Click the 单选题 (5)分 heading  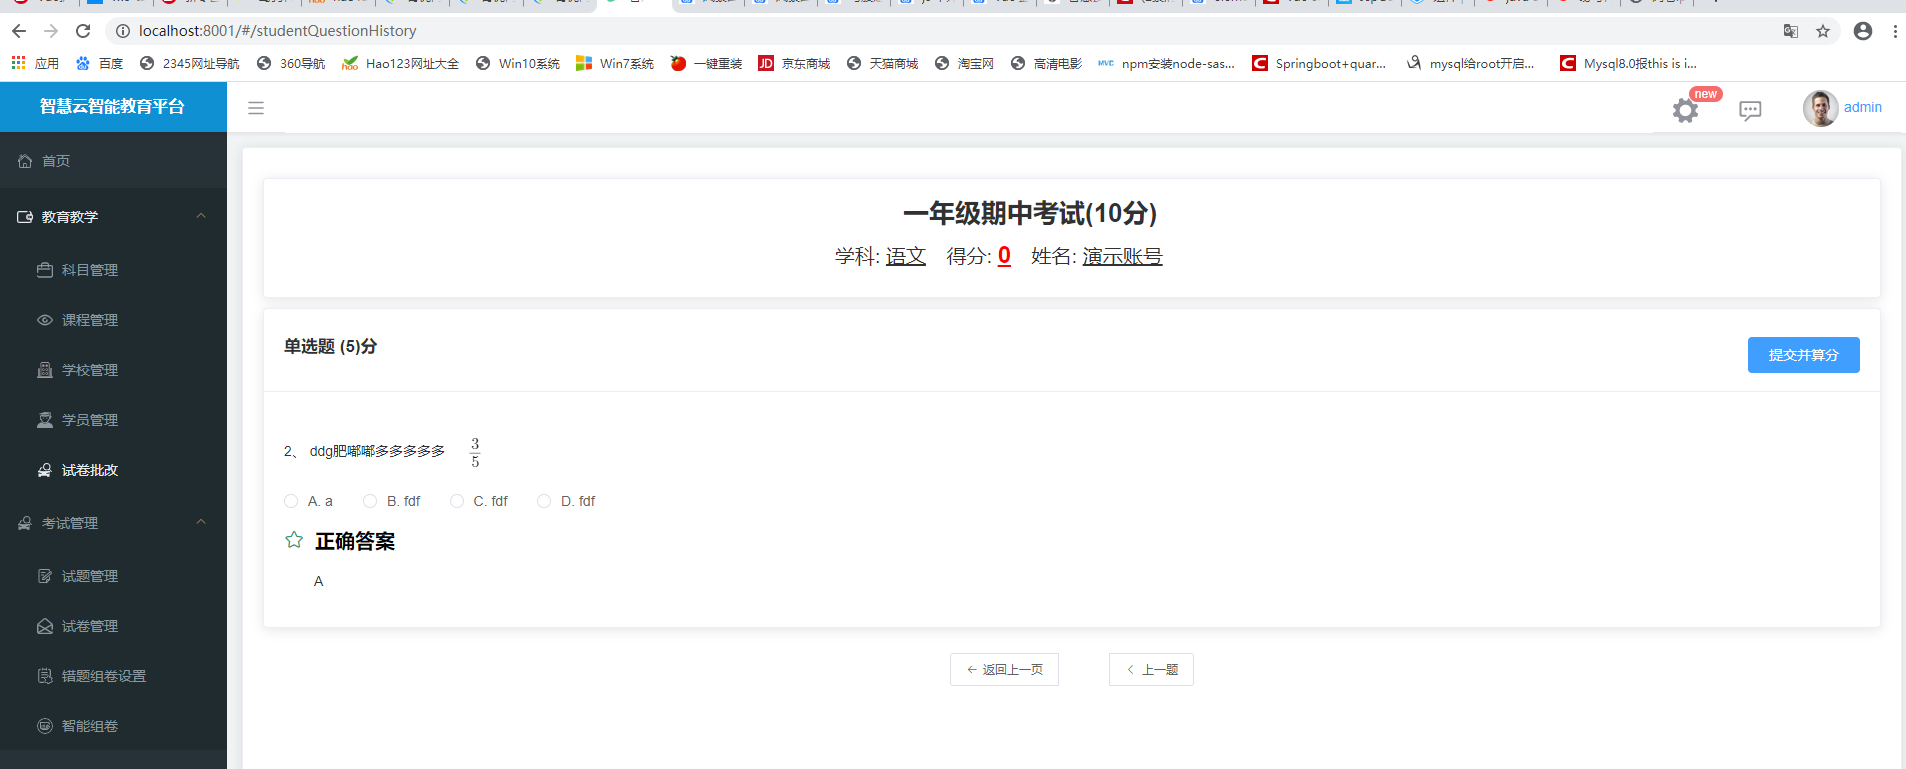330,346
